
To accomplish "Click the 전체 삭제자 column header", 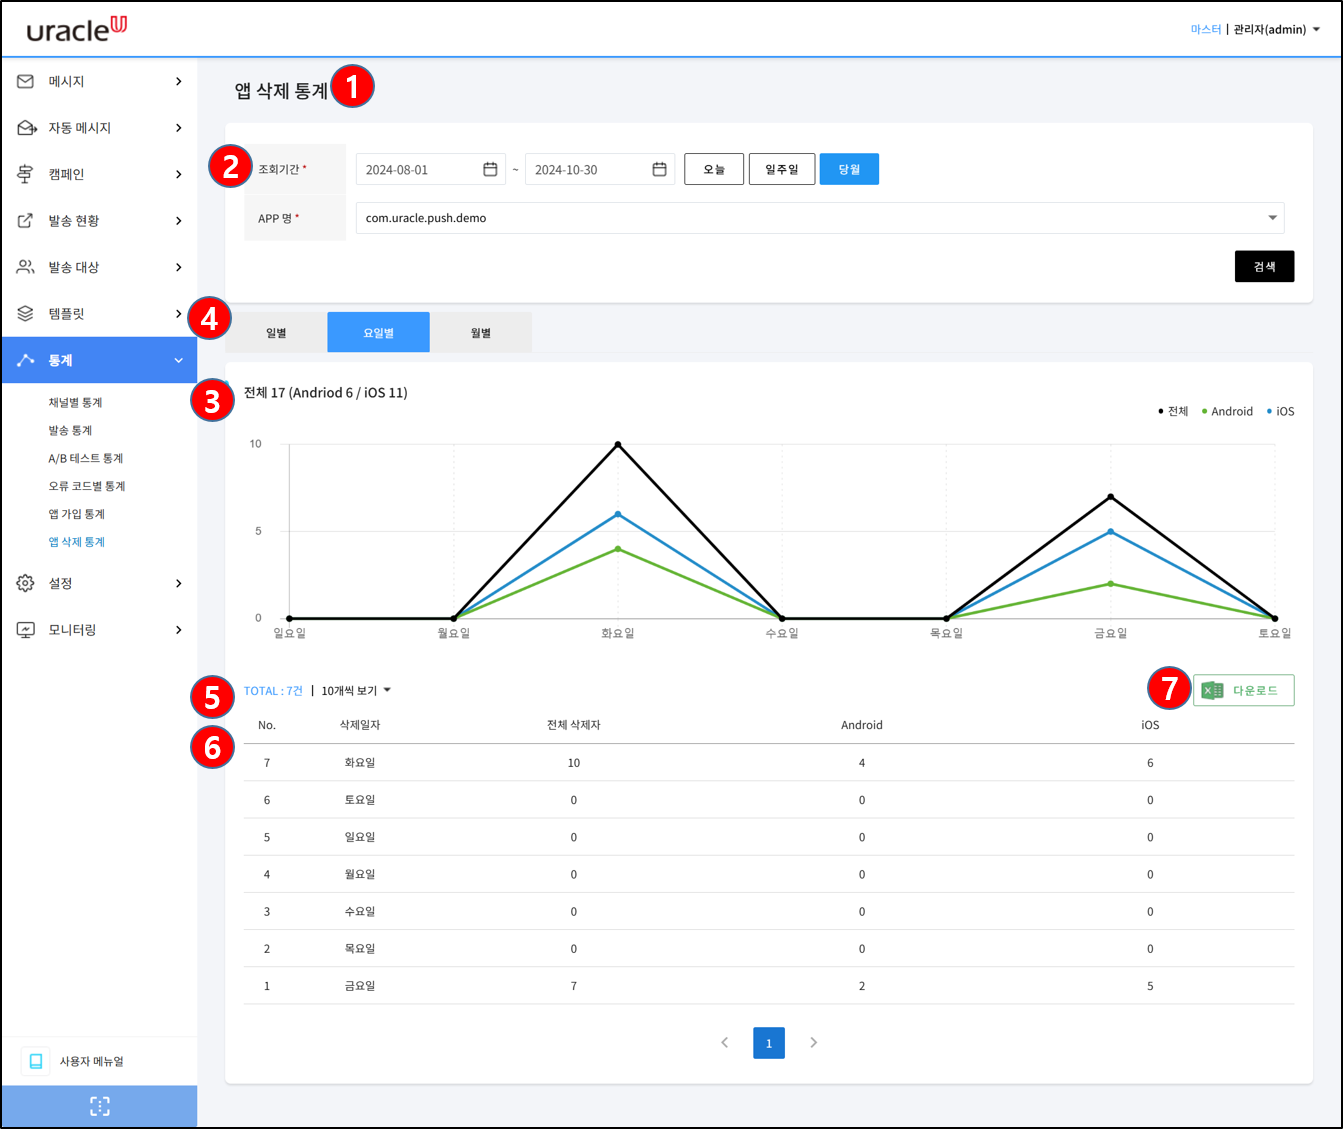I will [x=574, y=725].
